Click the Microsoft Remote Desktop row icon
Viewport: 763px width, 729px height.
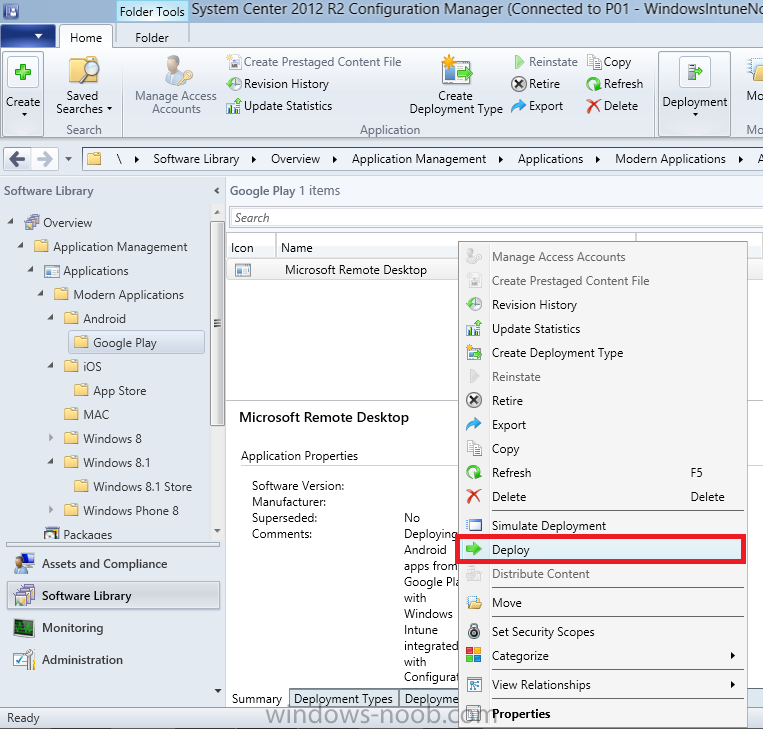pyautogui.click(x=243, y=270)
